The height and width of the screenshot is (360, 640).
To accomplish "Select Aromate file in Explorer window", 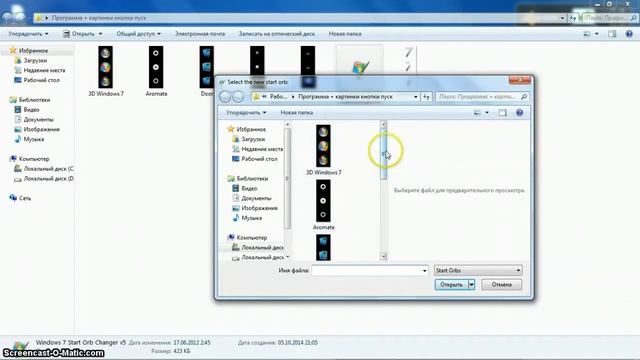I will pyautogui.click(x=156, y=71).
